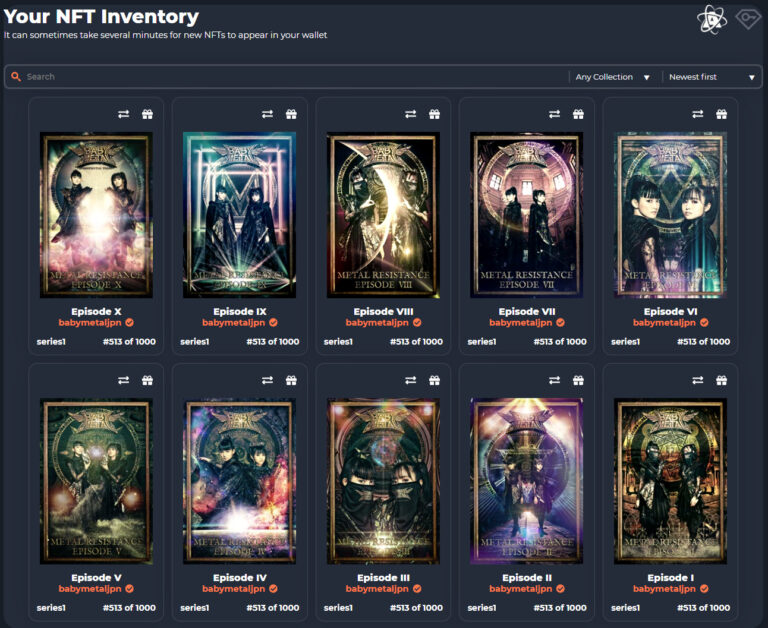Open the Any Collection dropdown

pyautogui.click(x=612, y=77)
